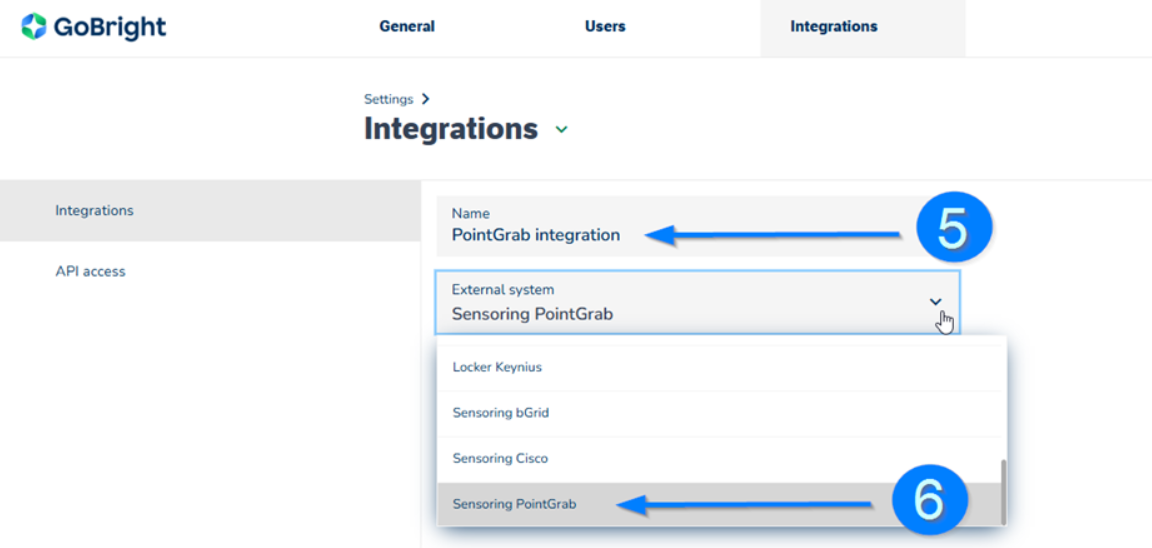The width and height of the screenshot is (1152, 548).
Task: Click the chevron beside the Settings breadcrumb
Action: click(425, 99)
